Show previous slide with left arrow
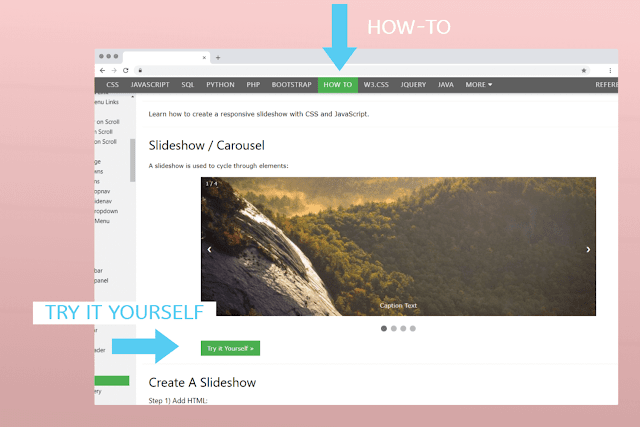 [209, 249]
